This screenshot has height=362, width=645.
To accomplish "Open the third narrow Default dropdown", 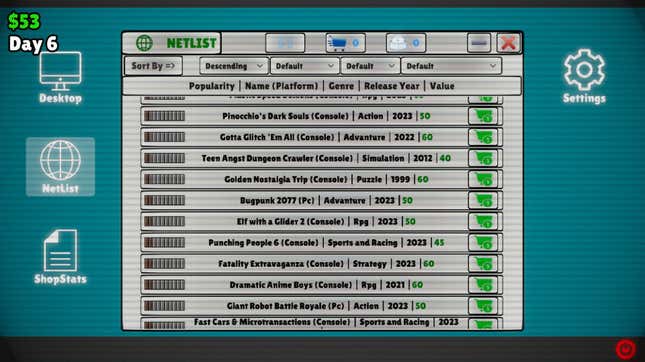I will tap(370, 66).
